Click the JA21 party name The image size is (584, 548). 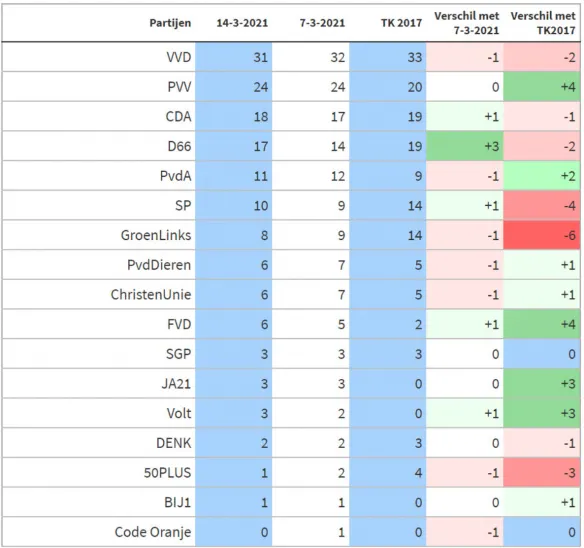[176, 384]
